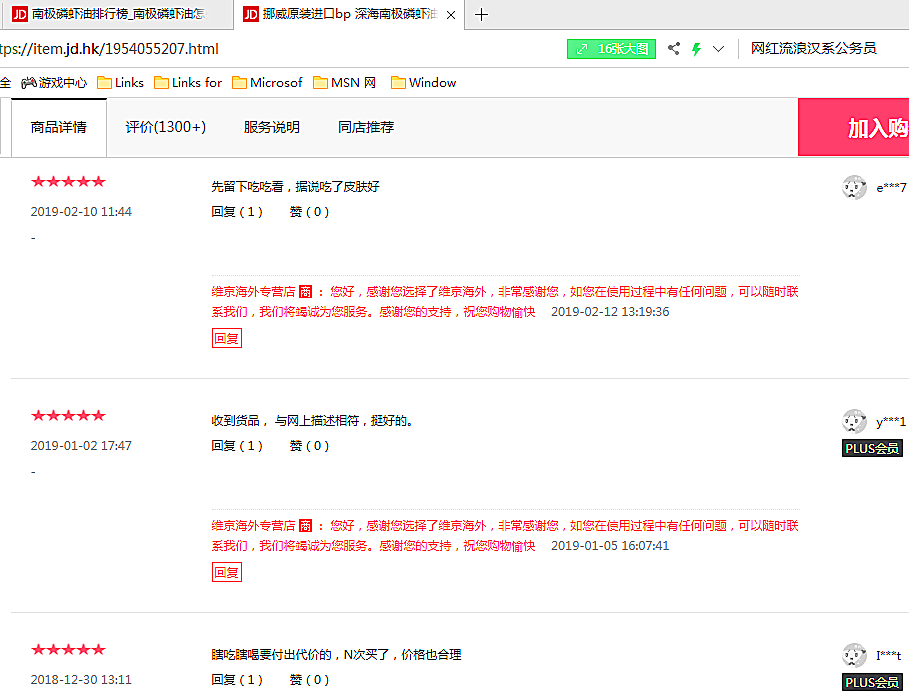Open the 服务说明 tab

click(272, 127)
